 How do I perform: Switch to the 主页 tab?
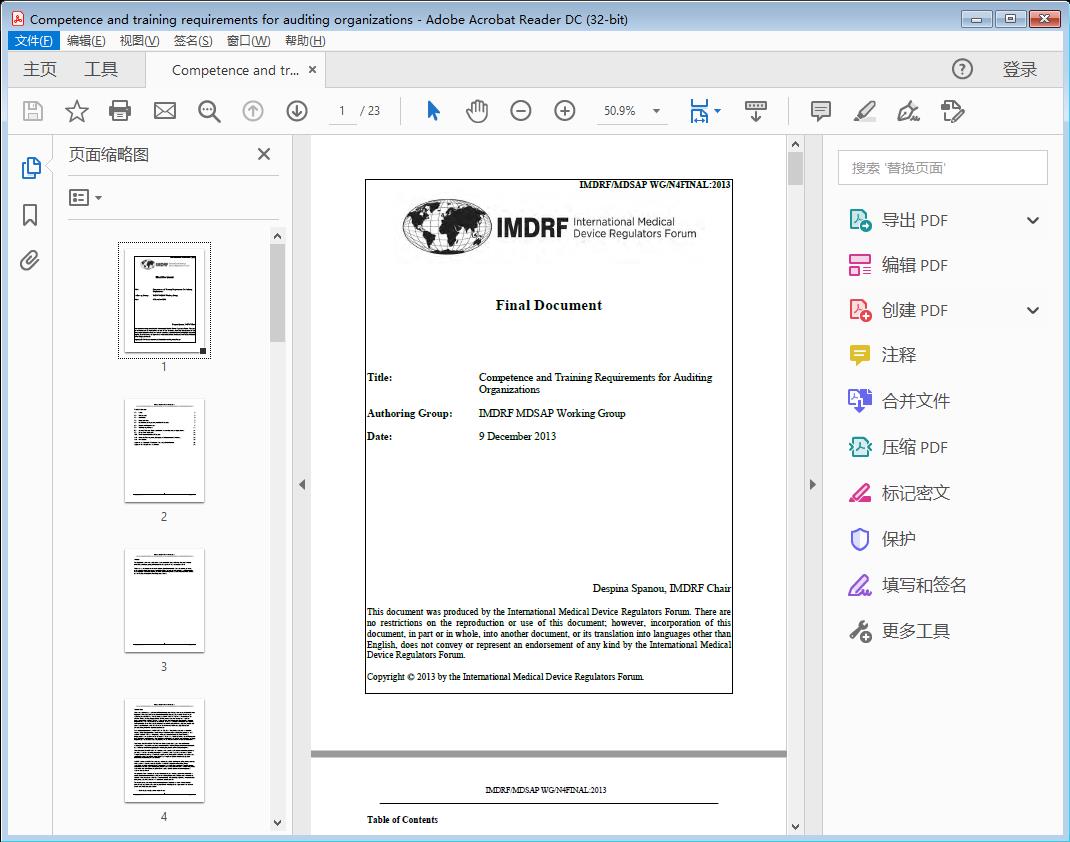point(40,70)
